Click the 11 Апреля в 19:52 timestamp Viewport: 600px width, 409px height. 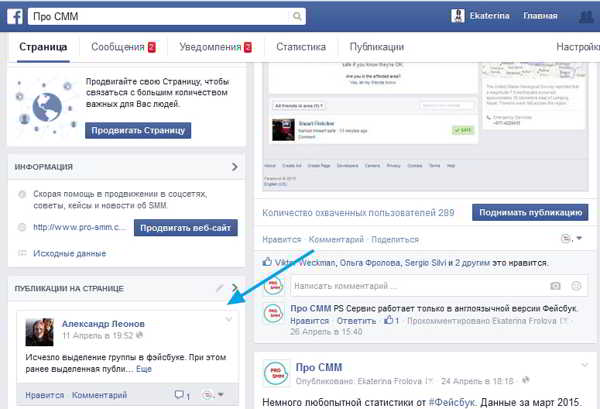98,336
